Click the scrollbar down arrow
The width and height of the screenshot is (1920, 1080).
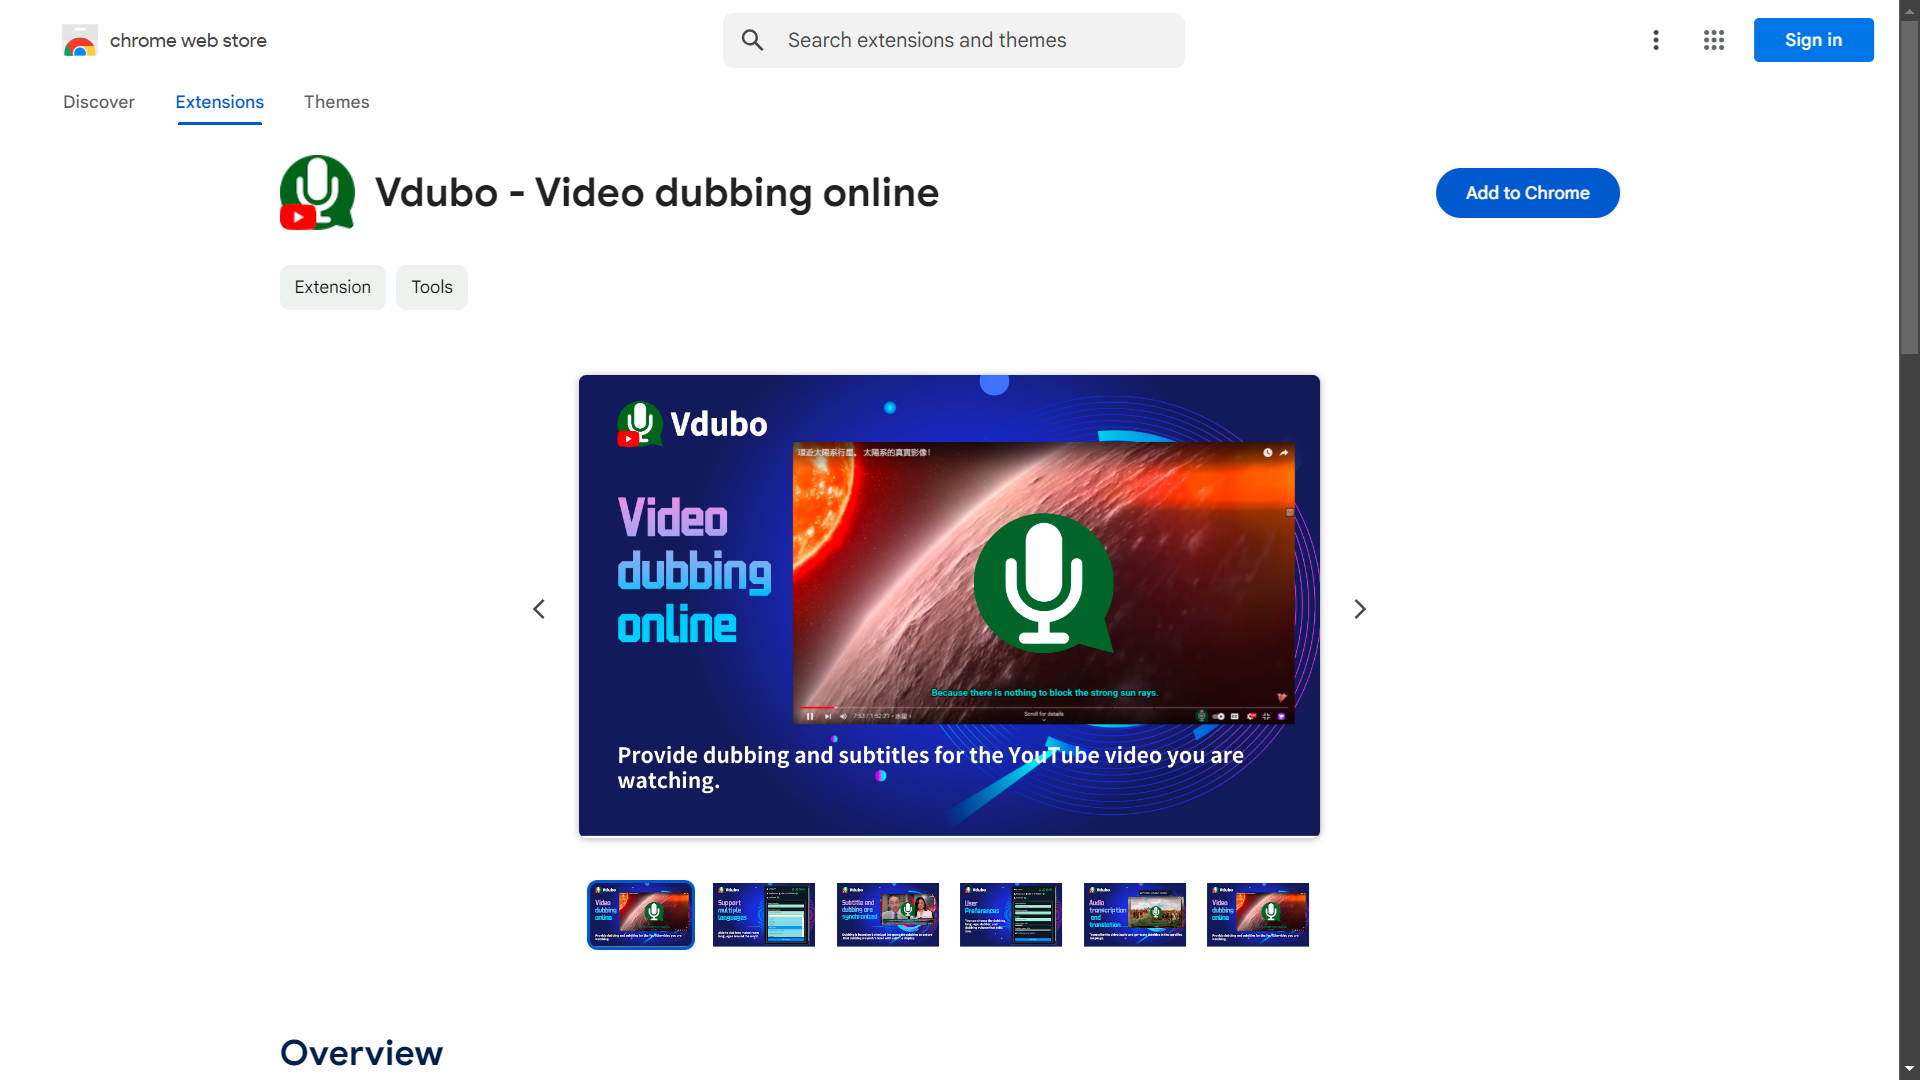point(1909,1069)
